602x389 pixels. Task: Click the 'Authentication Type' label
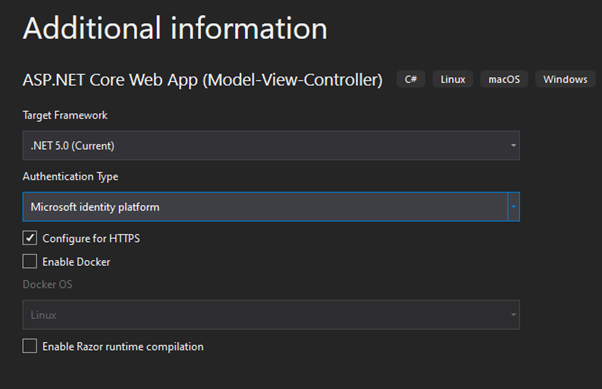pos(70,177)
